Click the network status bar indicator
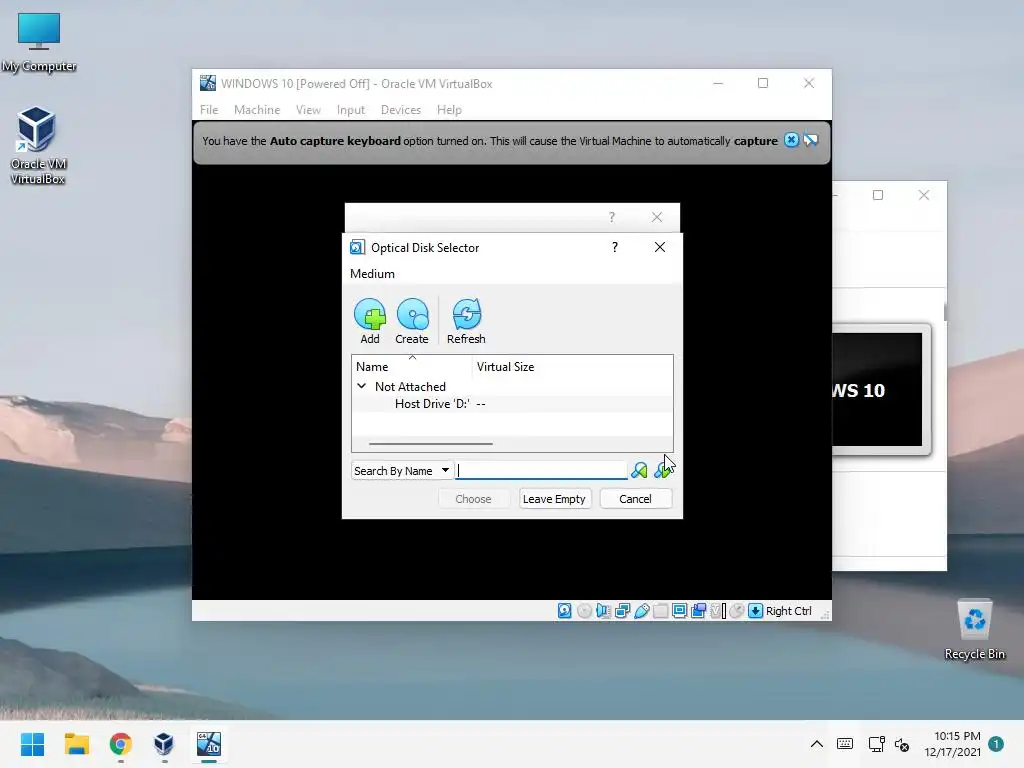 [622, 611]
